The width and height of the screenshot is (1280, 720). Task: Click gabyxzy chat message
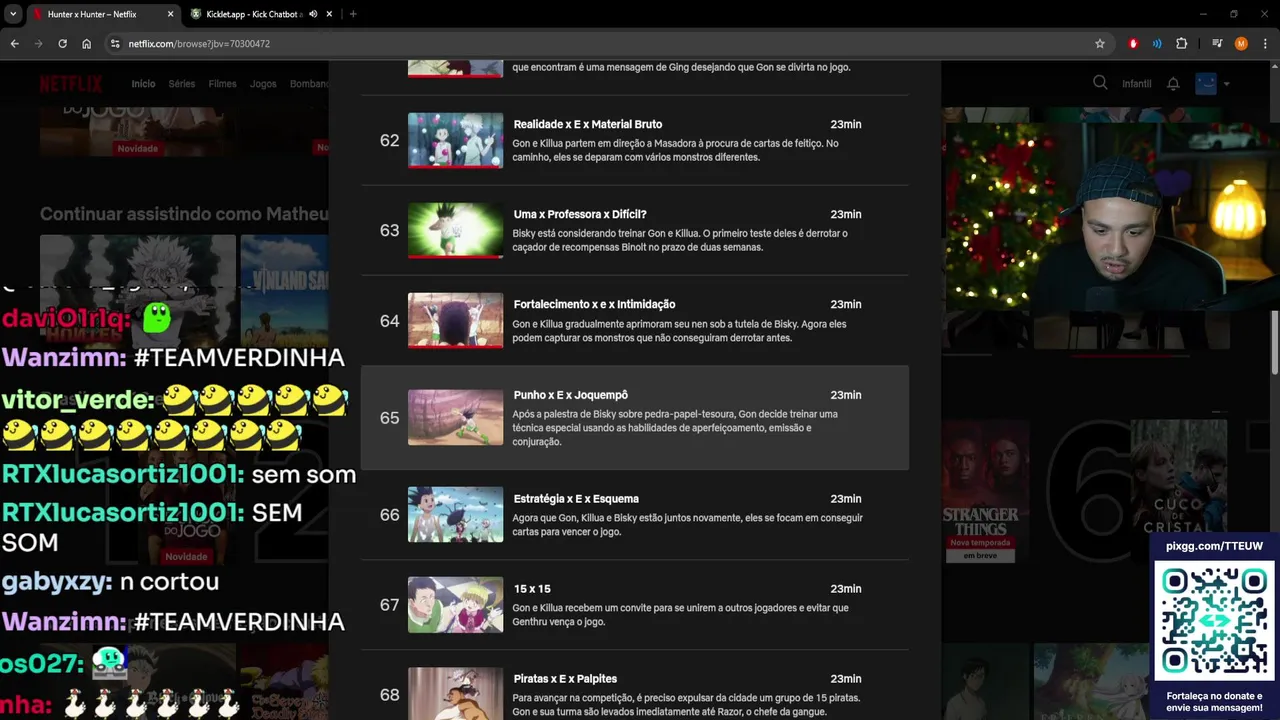[x=110, y=581]
